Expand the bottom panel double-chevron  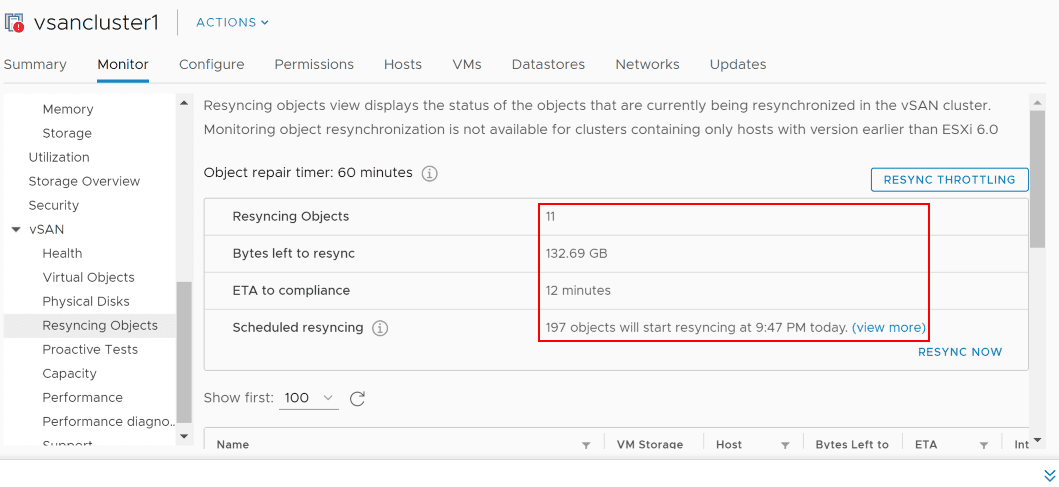1049,476
